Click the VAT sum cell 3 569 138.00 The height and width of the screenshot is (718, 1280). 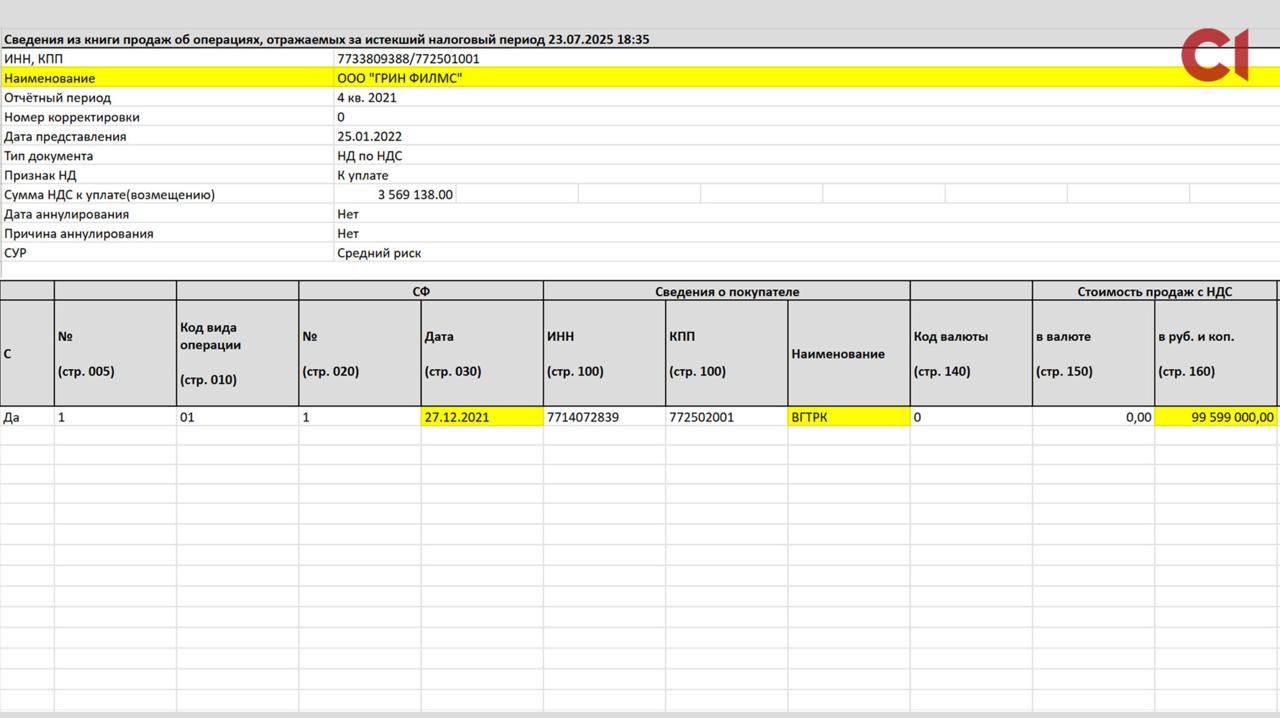pyautogui.click(x=415, y=195)
